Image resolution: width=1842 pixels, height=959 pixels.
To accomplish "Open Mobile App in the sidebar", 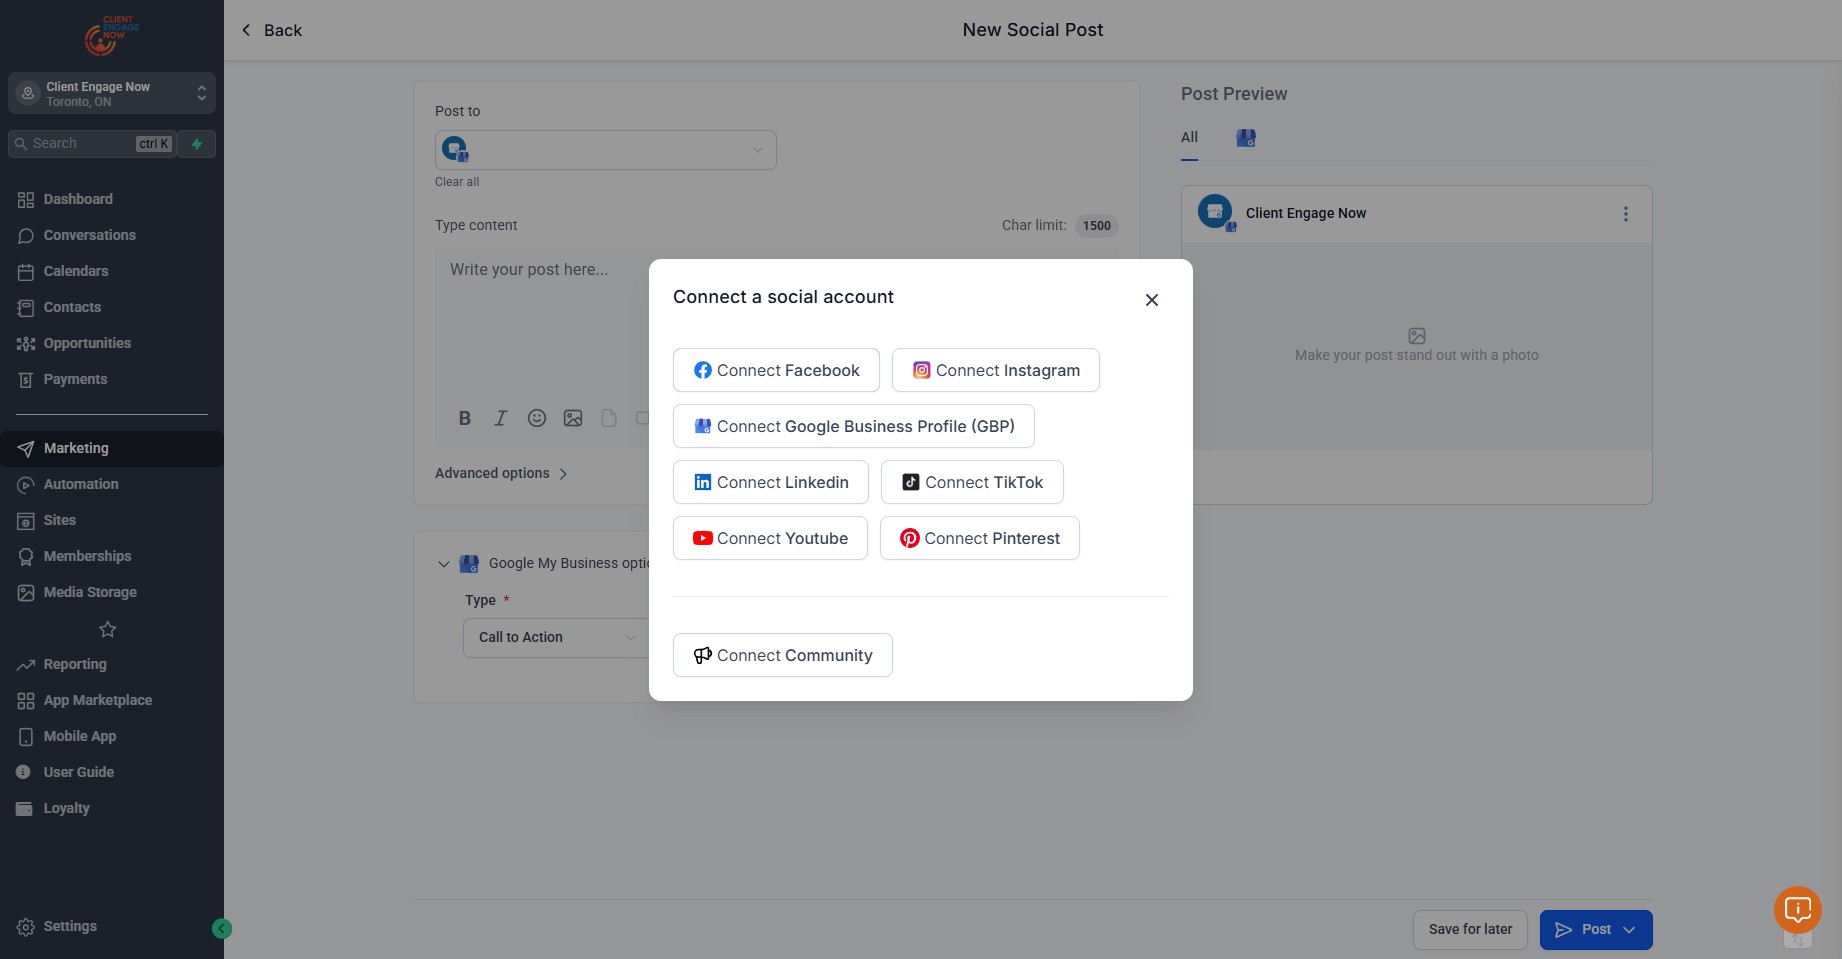I will (x=112, y=736).
